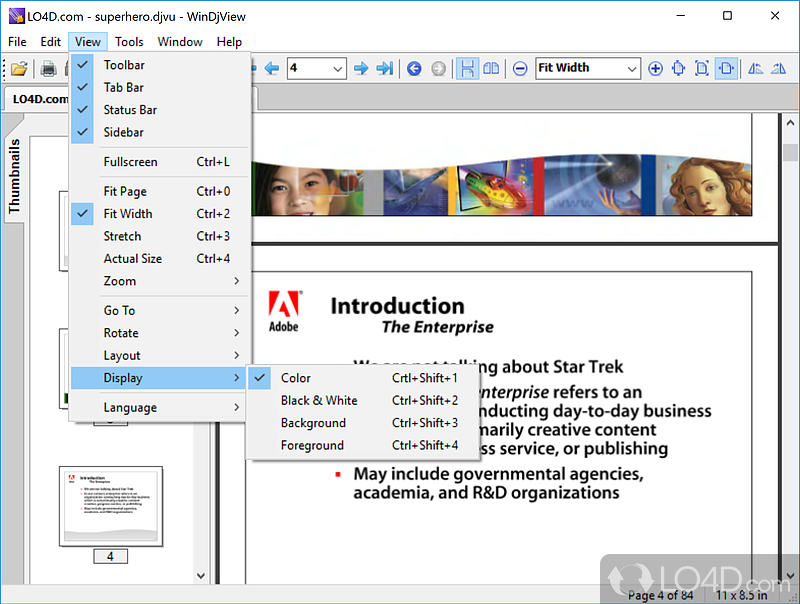The image size is (800, 604).
Task: Click document scrollbar up arrow
Action: (790, 123)
